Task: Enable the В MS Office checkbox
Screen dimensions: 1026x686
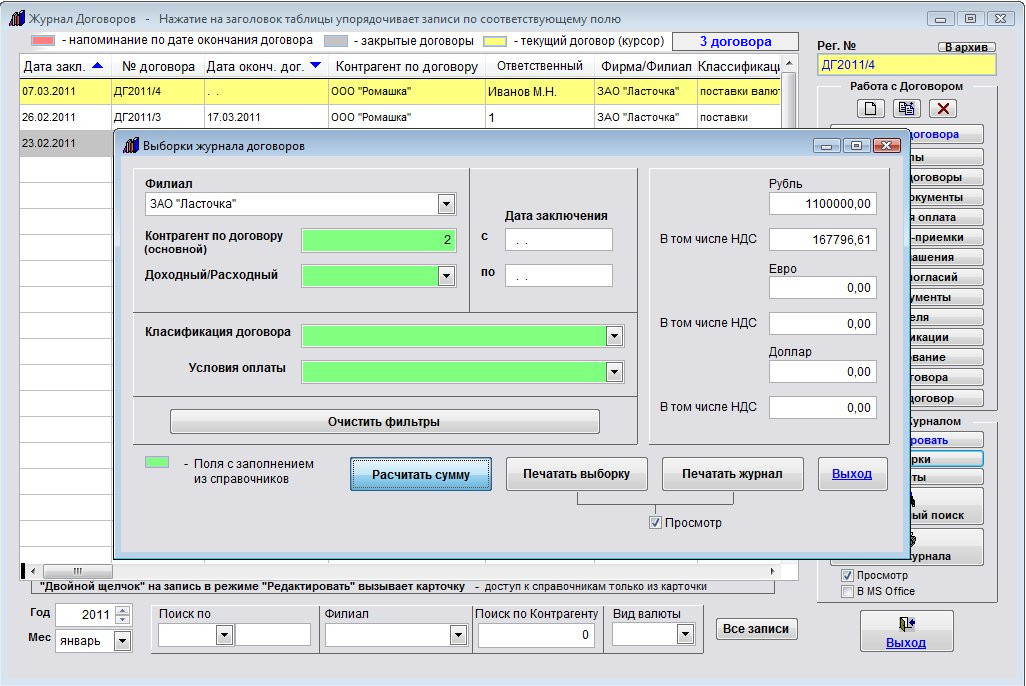Action: [x=847, y=591]
